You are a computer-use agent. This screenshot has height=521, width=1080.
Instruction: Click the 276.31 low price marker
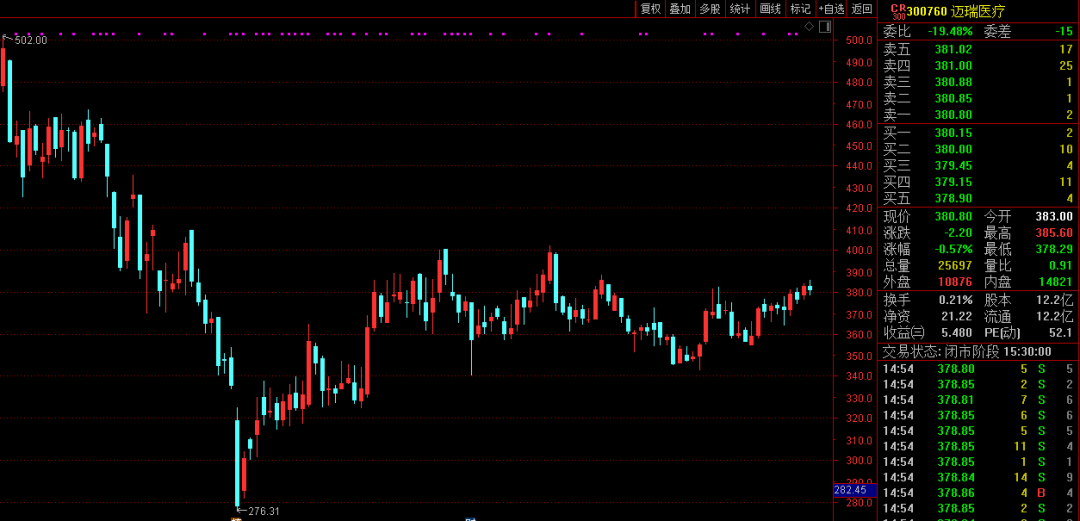(x=262, y=511)
